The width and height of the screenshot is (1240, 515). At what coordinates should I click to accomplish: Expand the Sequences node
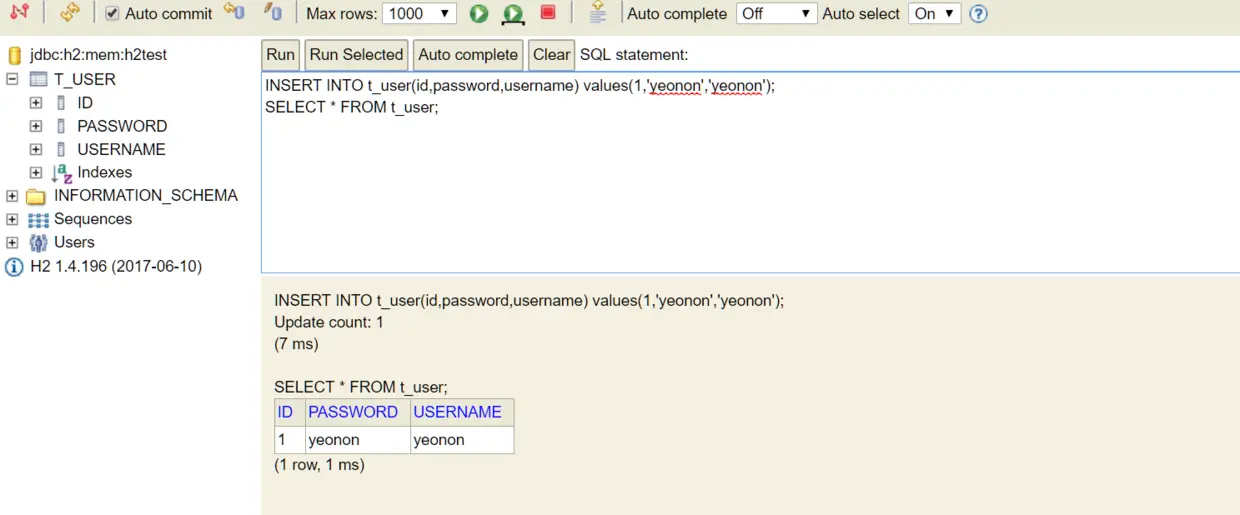(x=12, y=219)
